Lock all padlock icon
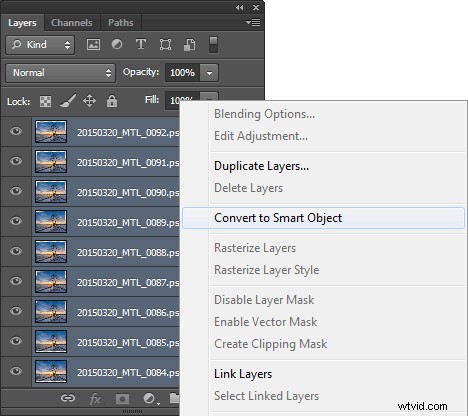Image resolution: width=468 pixels, height=416 pixels. click(112, 101)
